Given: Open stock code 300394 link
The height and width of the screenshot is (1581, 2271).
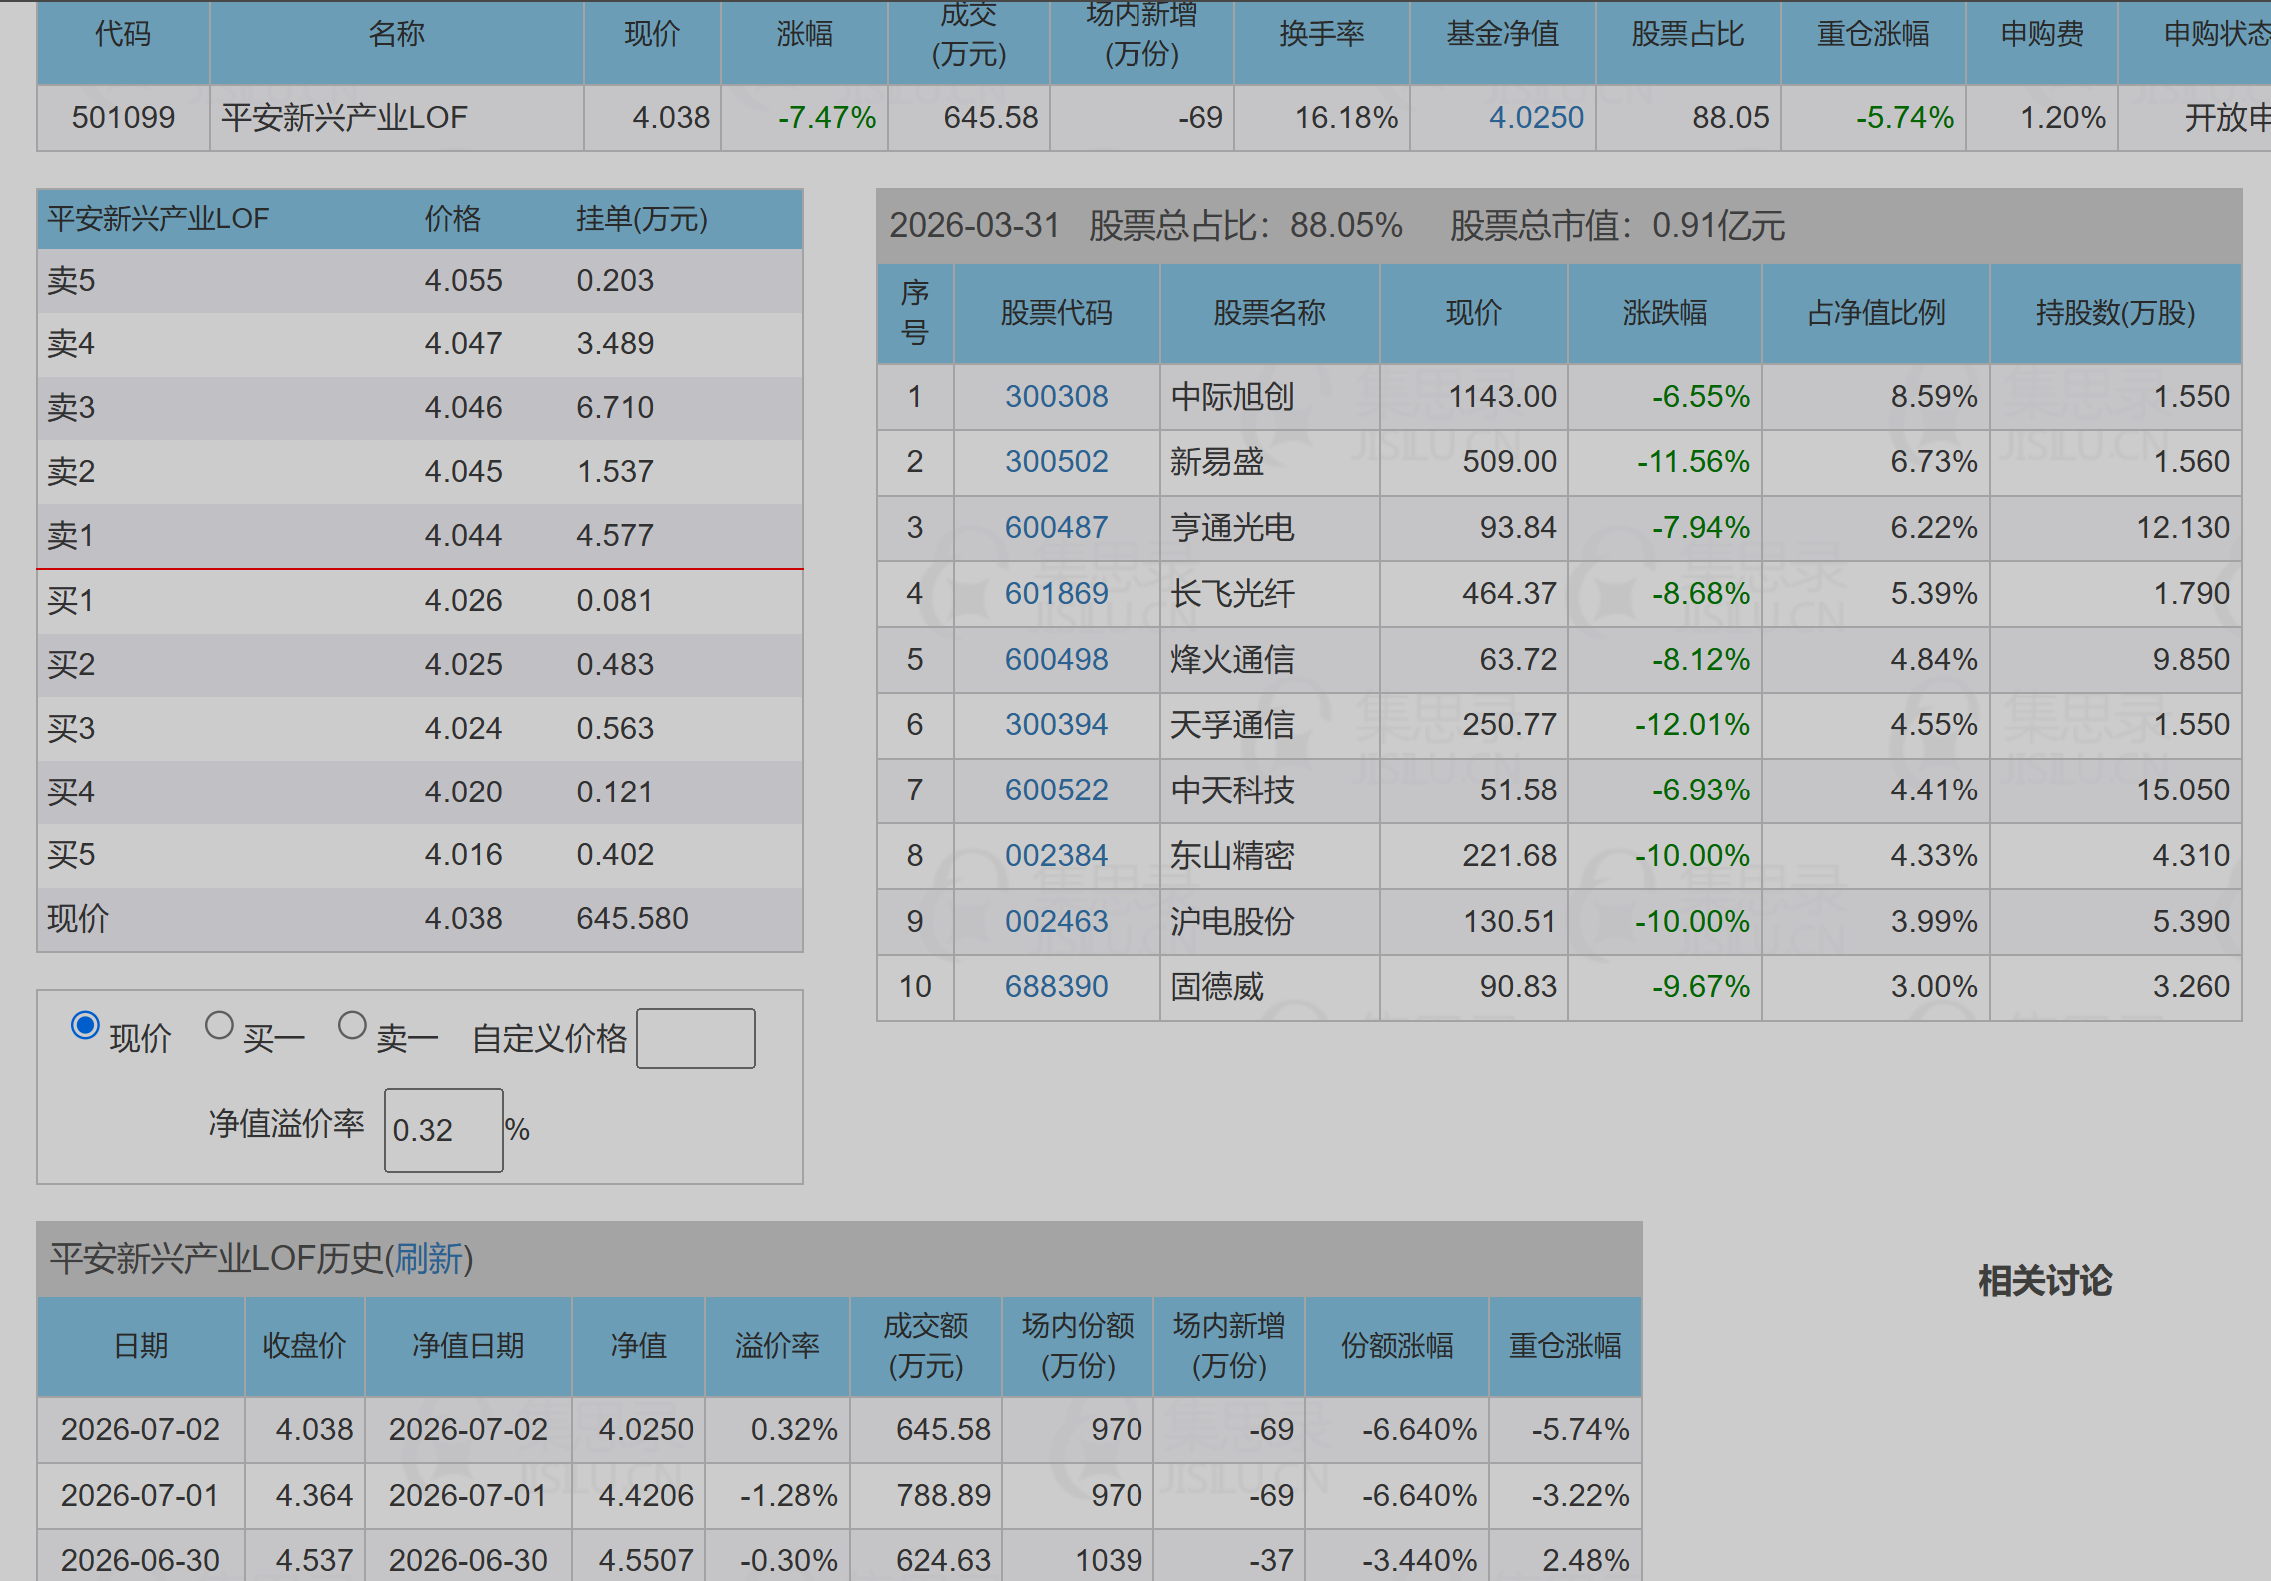Looking at the screenshot, I should (x=1056, y=724).
